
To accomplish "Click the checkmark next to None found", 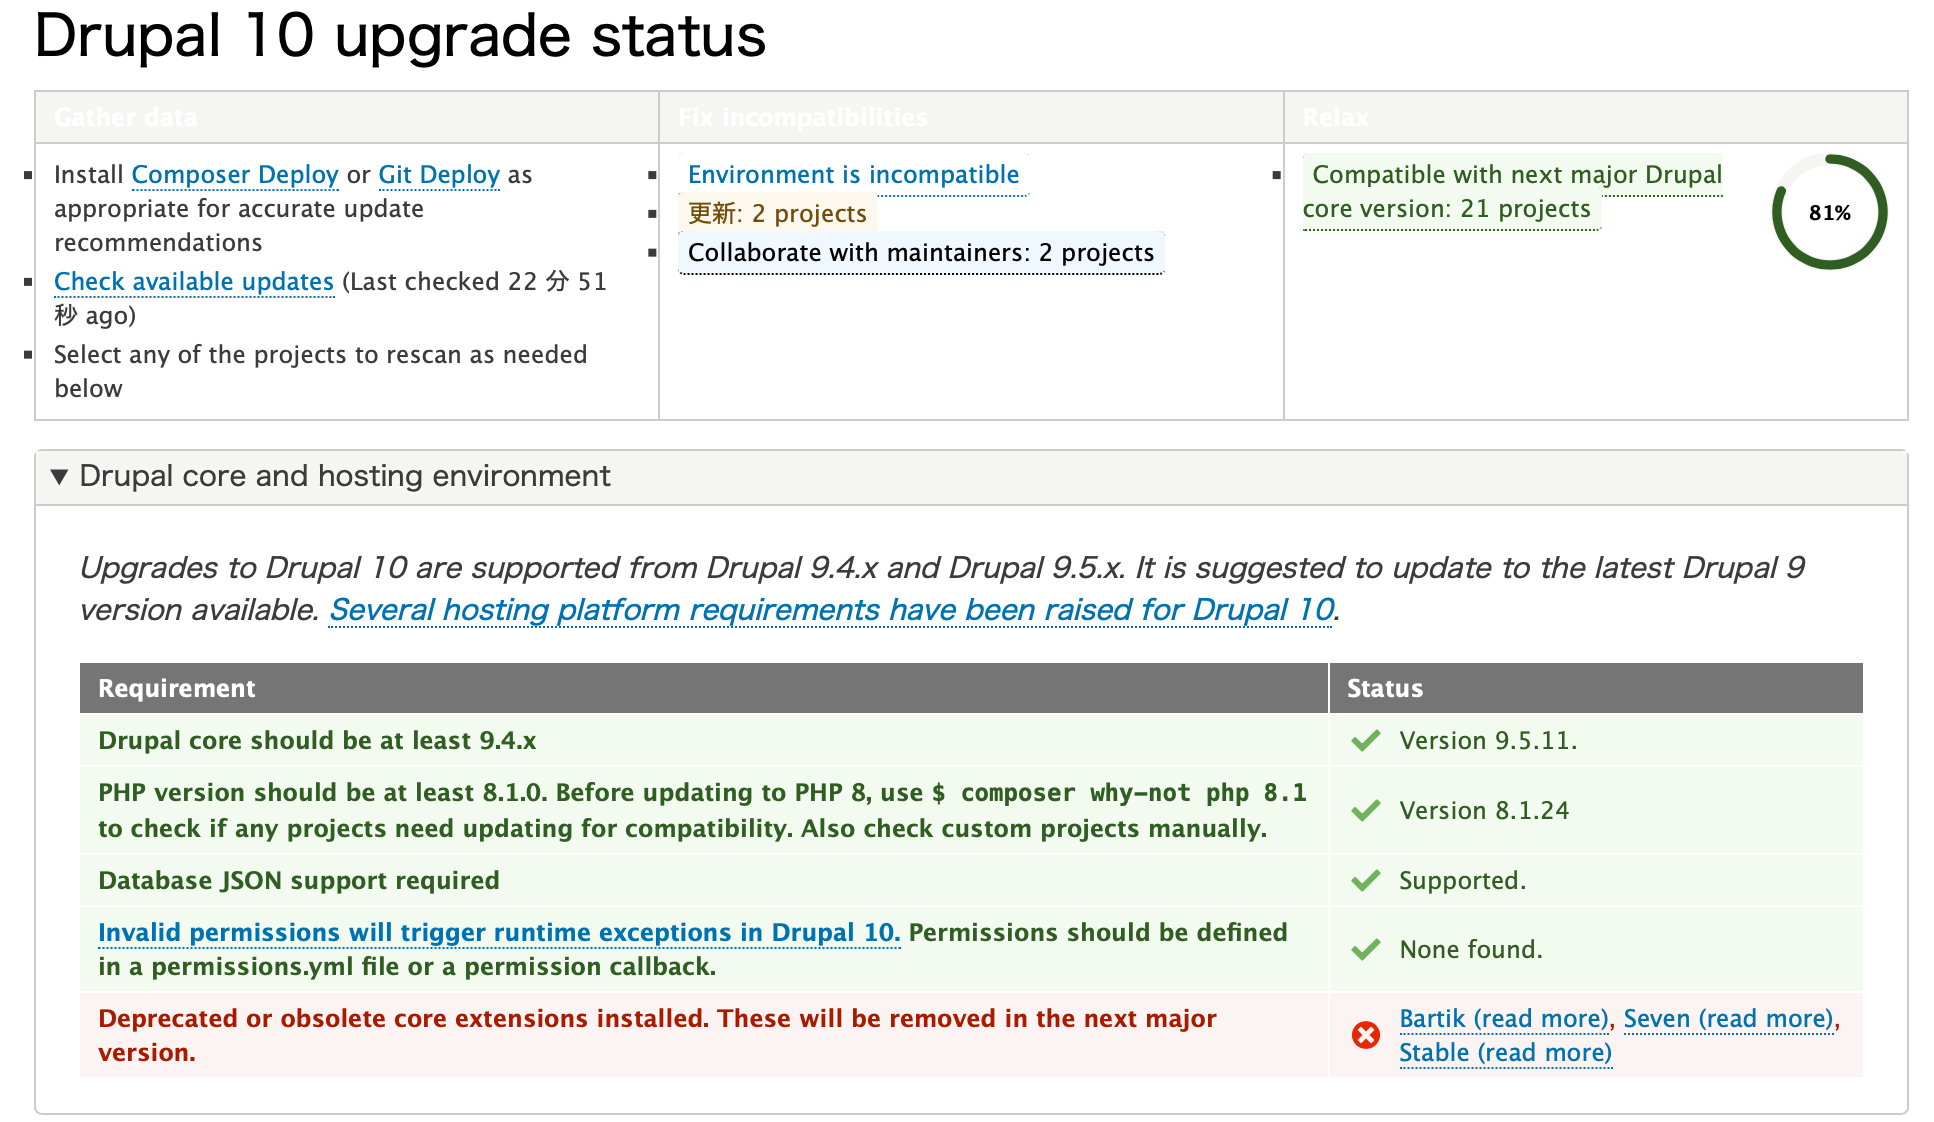I will 1365,950.
